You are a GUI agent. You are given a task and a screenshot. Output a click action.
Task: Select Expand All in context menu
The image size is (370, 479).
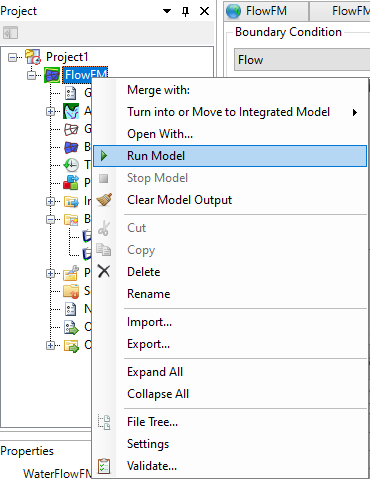155,372
